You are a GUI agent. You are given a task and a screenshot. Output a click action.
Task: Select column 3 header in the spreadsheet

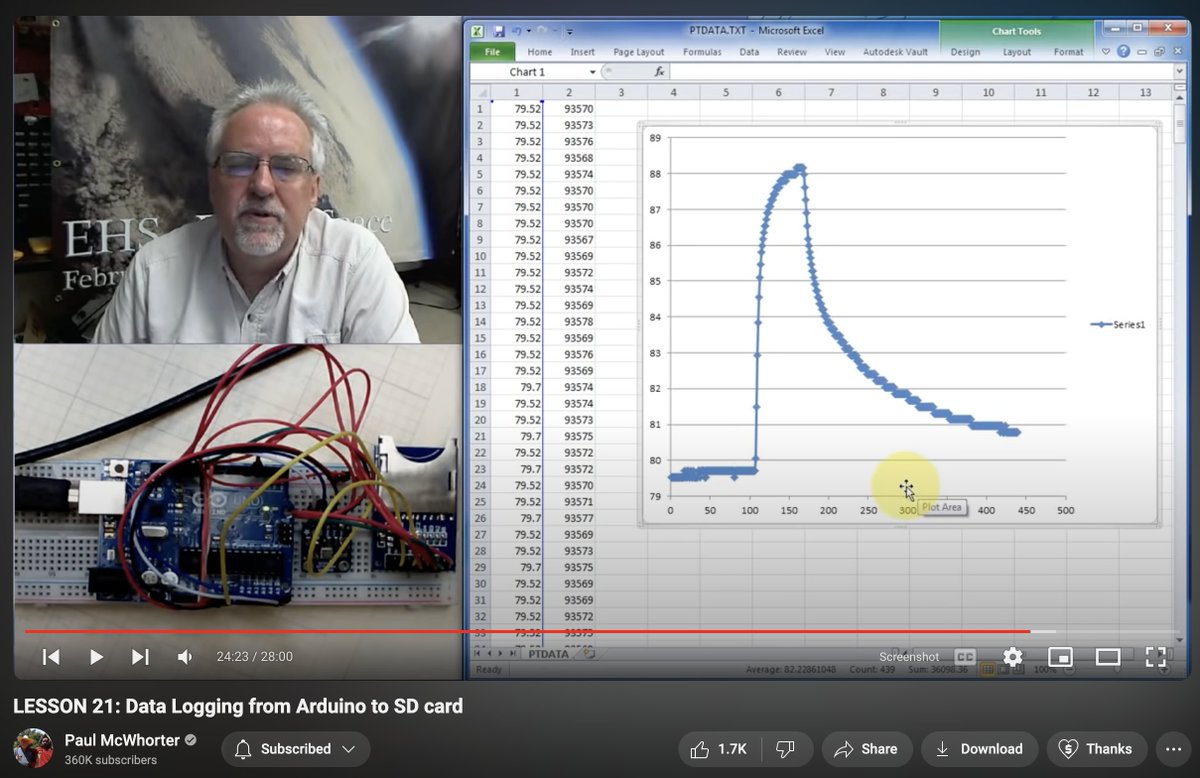[620, 92]
